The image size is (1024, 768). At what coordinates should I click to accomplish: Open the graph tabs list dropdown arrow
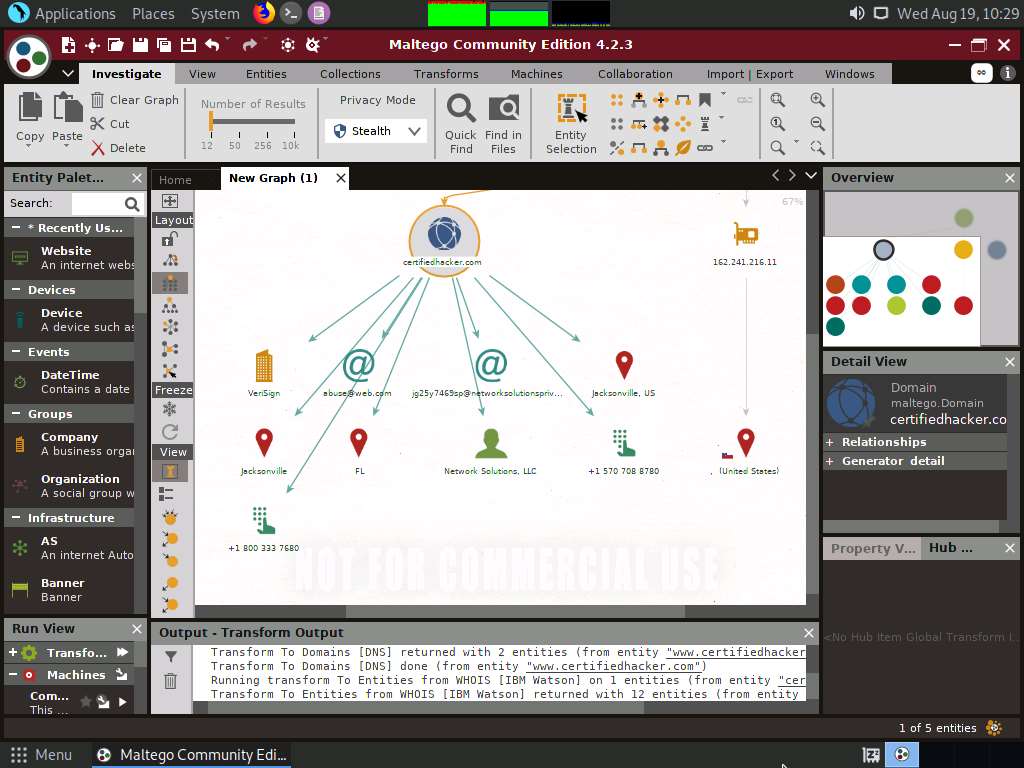coord(811,175)
